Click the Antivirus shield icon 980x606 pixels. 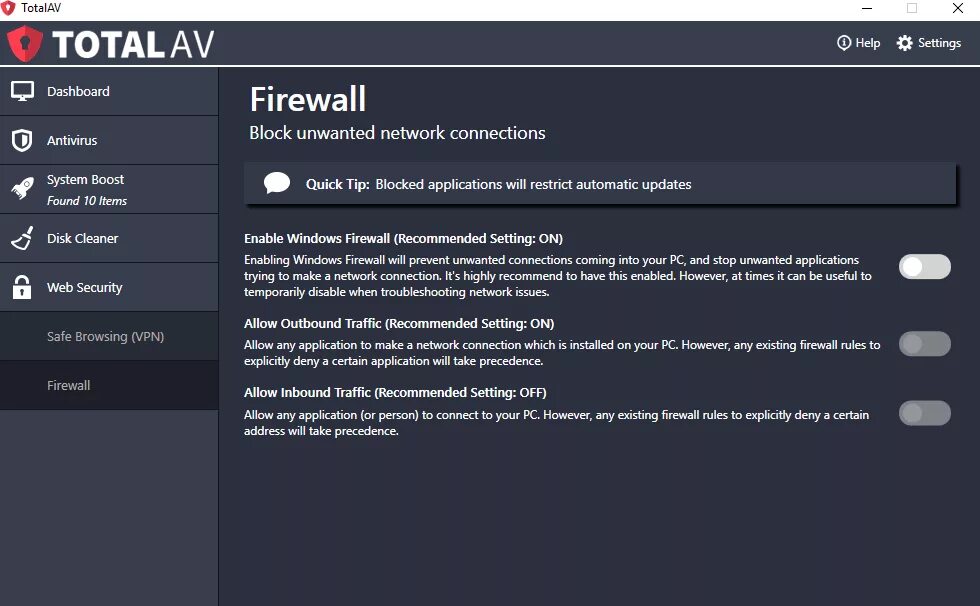click(x=22, y=140)
